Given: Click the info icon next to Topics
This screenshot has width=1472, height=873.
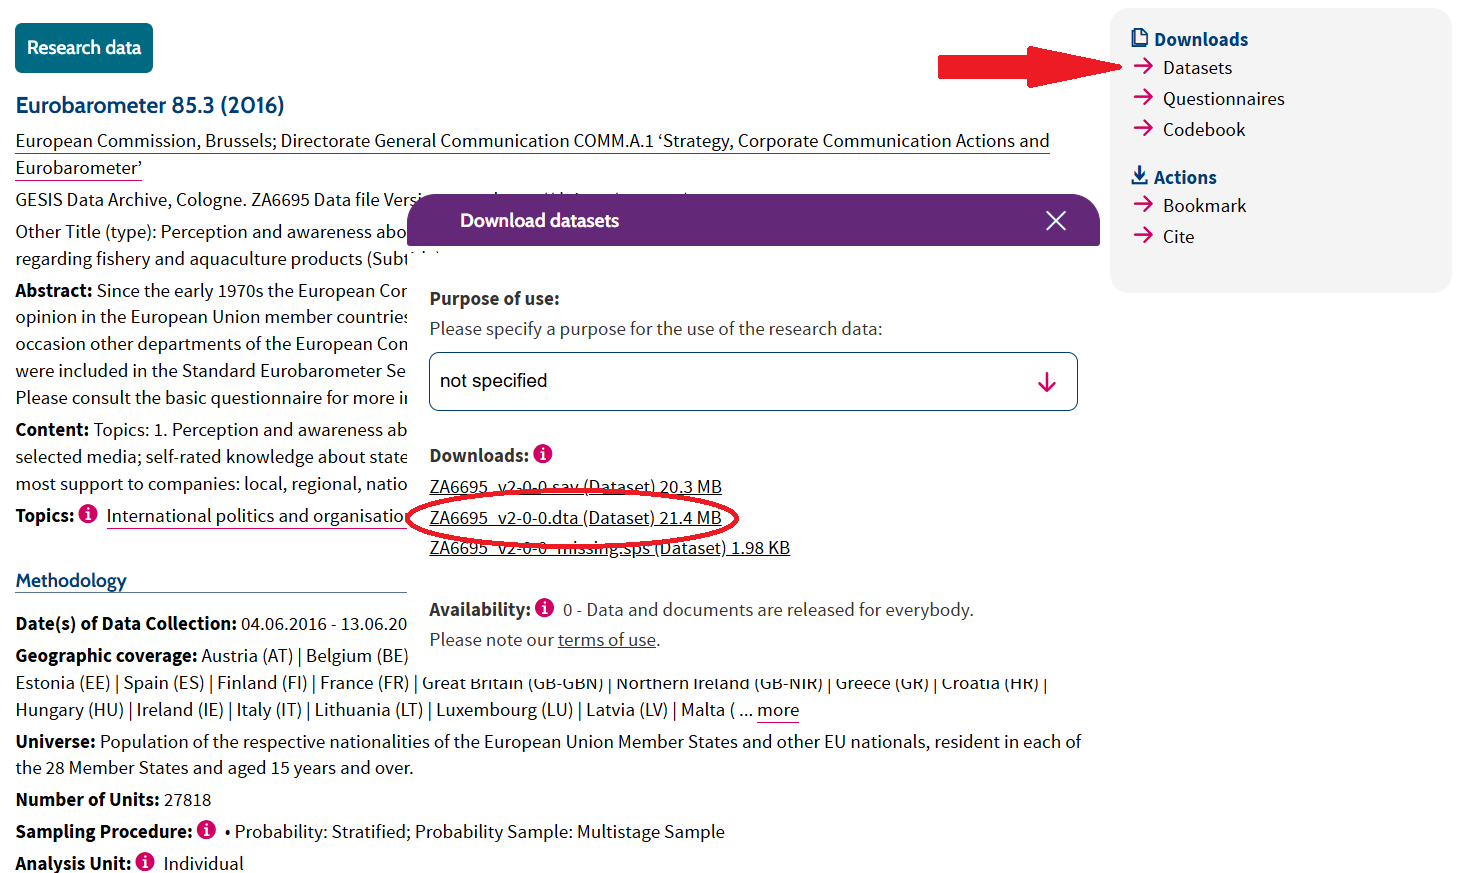Looking at the screenshot, I should 88,514.
